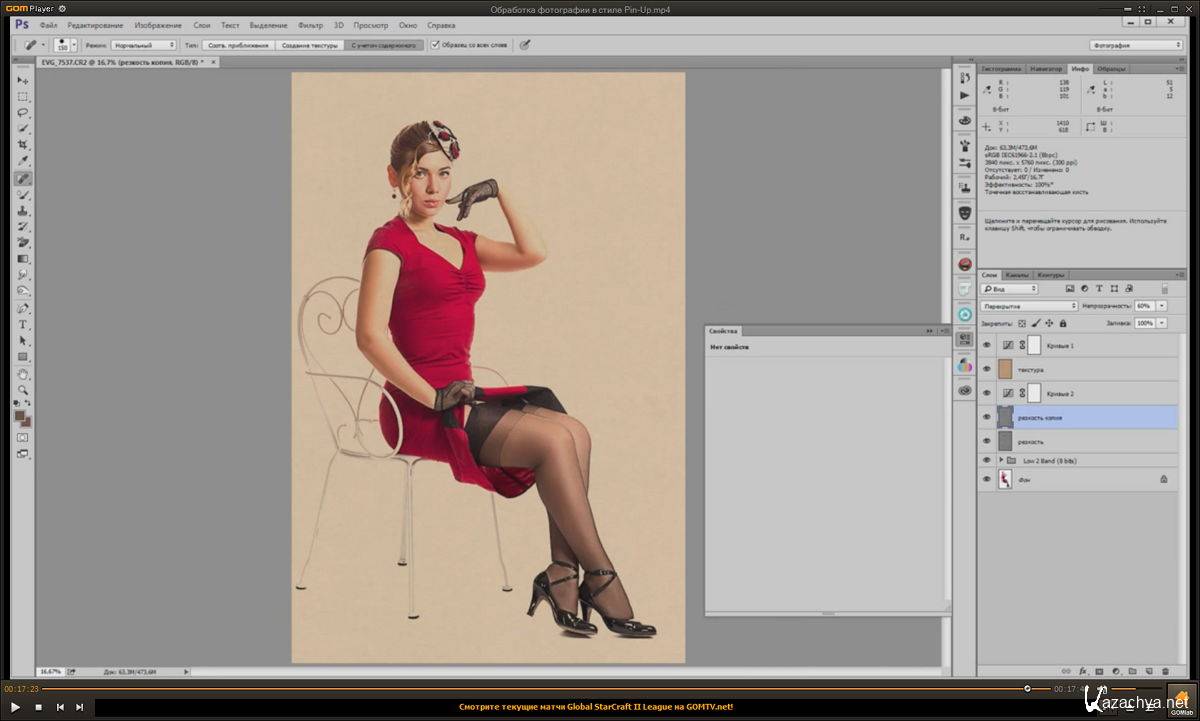The image size is (1200, 721).
Task: Select the Zoom magnifier tool
Action: click(22, 390)
